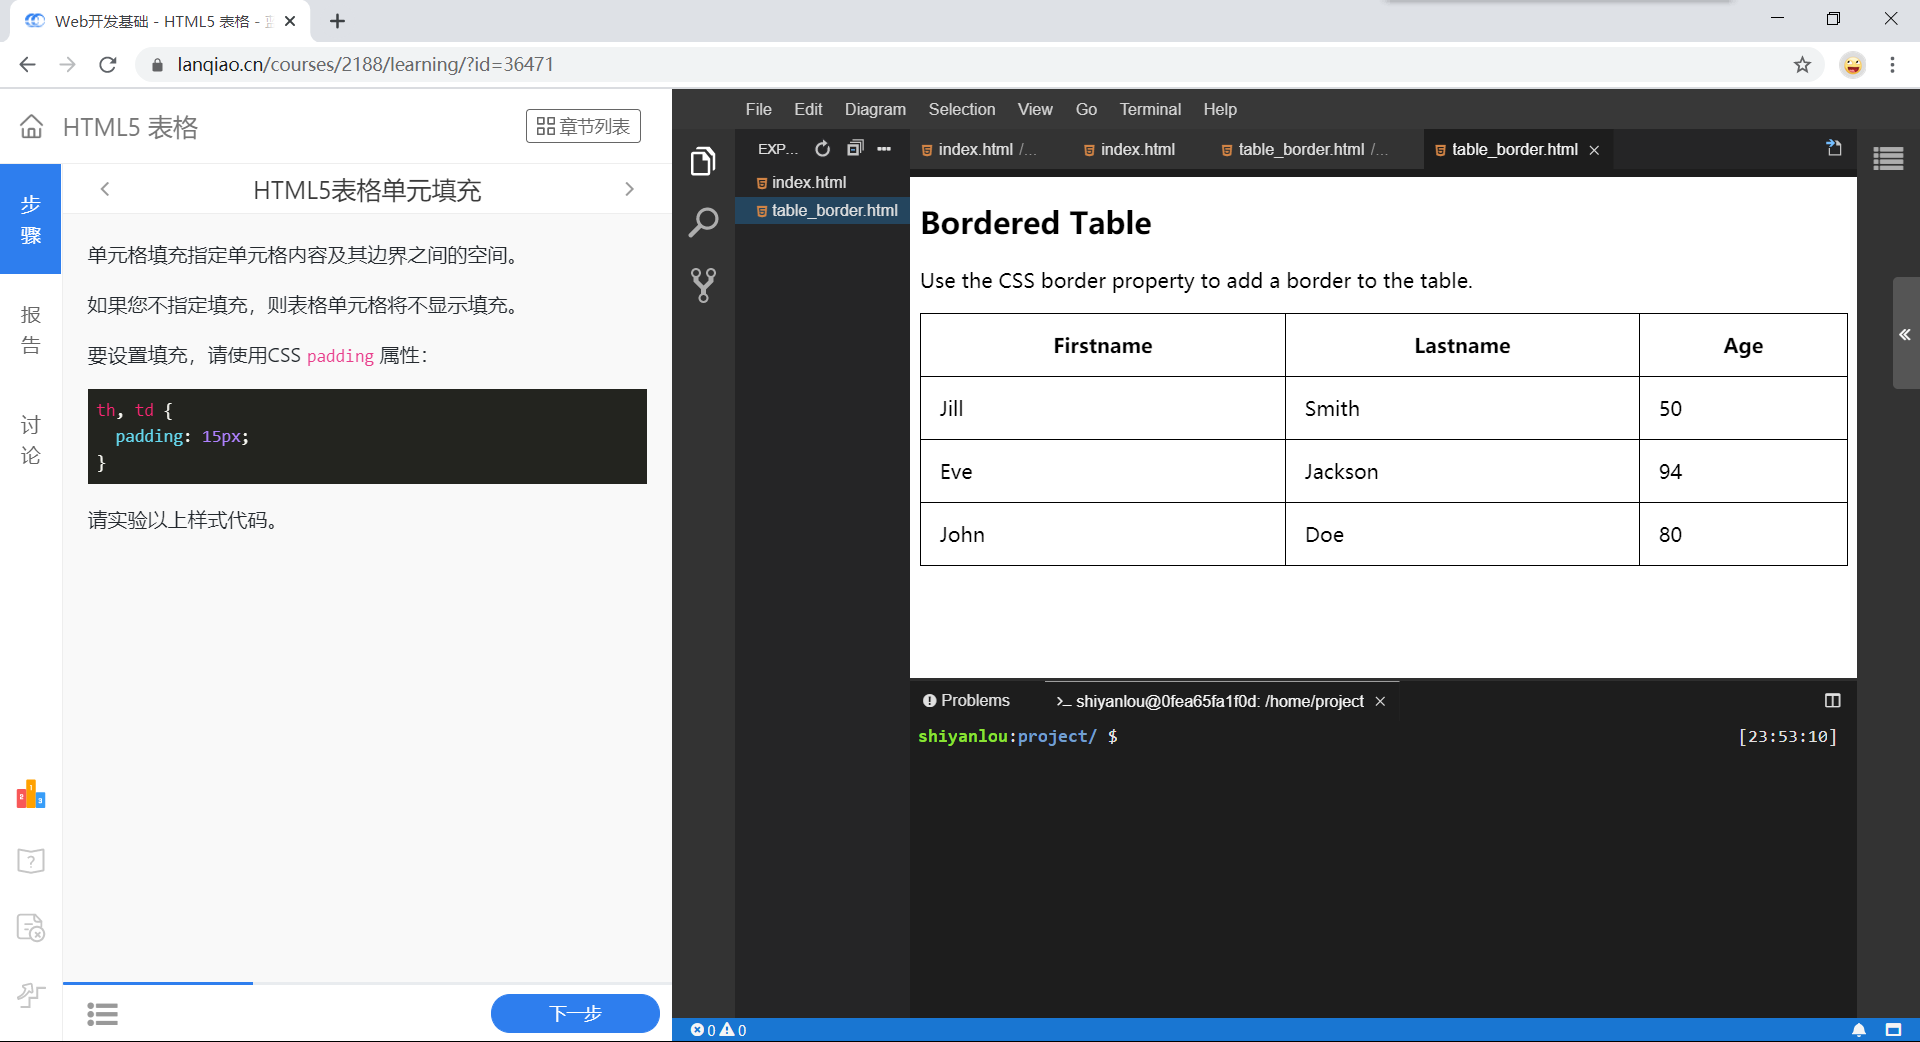Open explorer More Actions ellipsis menu
1920x1042 pixels.
point(884,149)
